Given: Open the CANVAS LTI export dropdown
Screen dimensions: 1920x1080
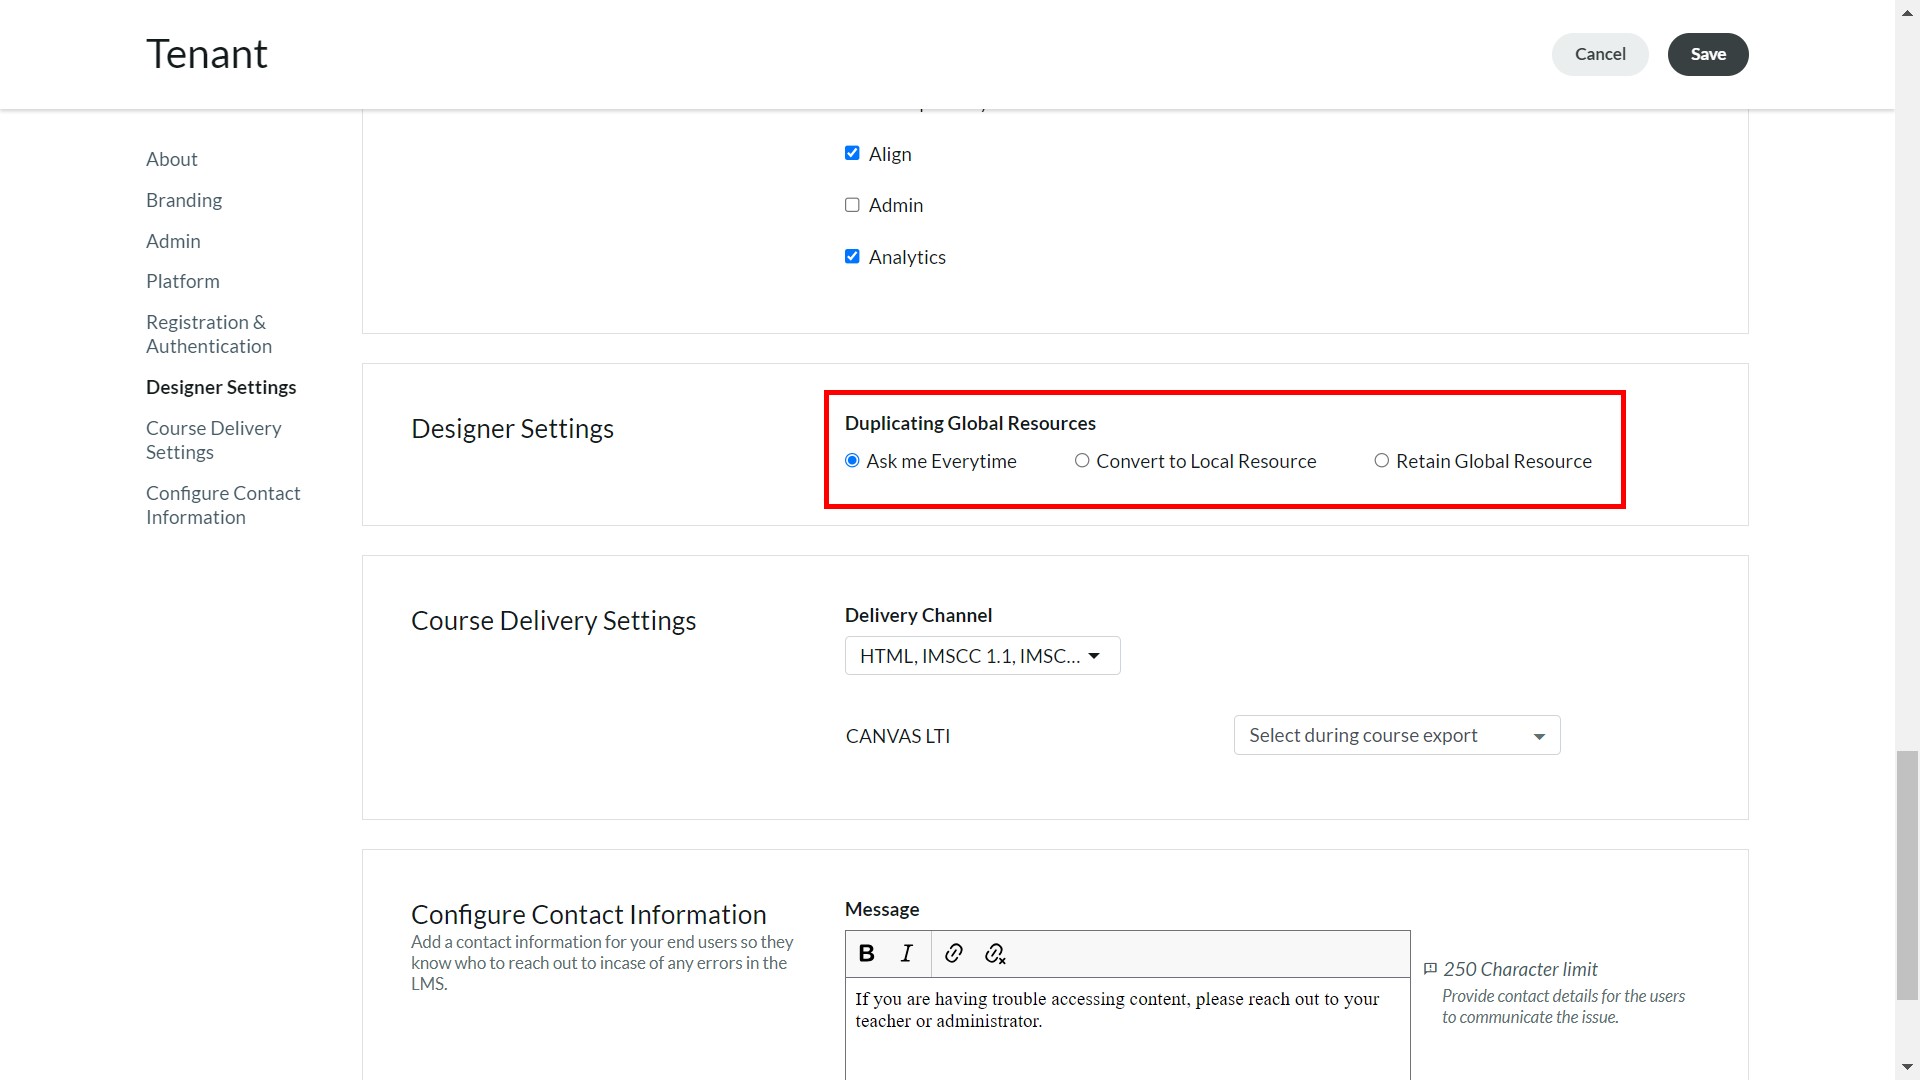Looking at the screenshot, I should (x=1397, y=735).
